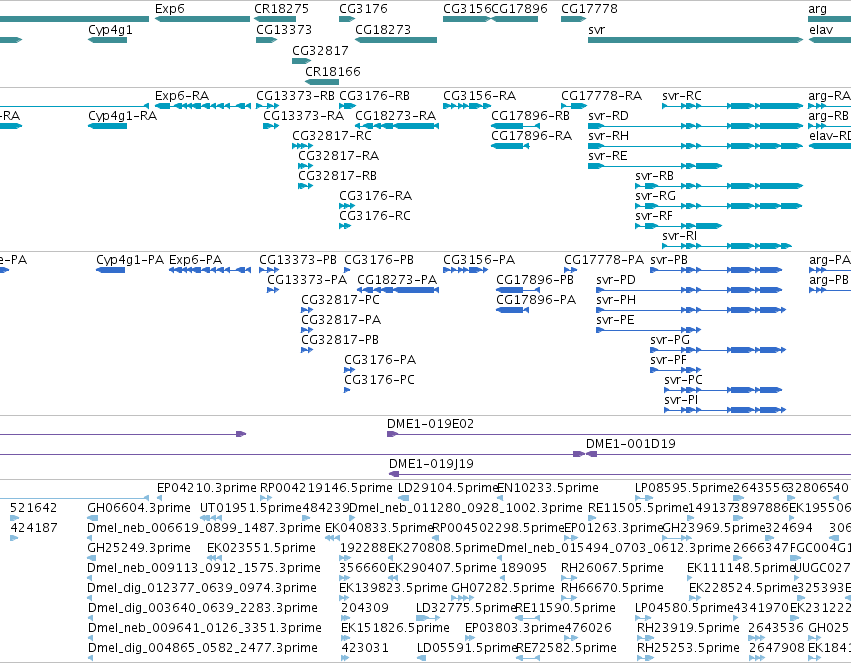The height and width of the screenshot is (663, 851).
Task: Select transcript CG17896-RA
Action: click(510, 146)
